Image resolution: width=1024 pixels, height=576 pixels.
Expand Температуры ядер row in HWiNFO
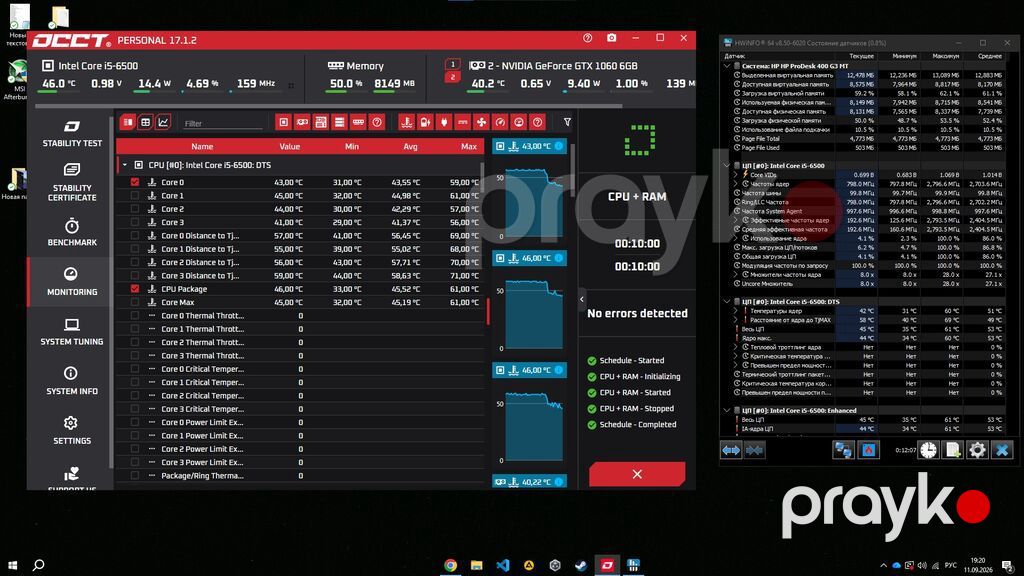[736, 311]
